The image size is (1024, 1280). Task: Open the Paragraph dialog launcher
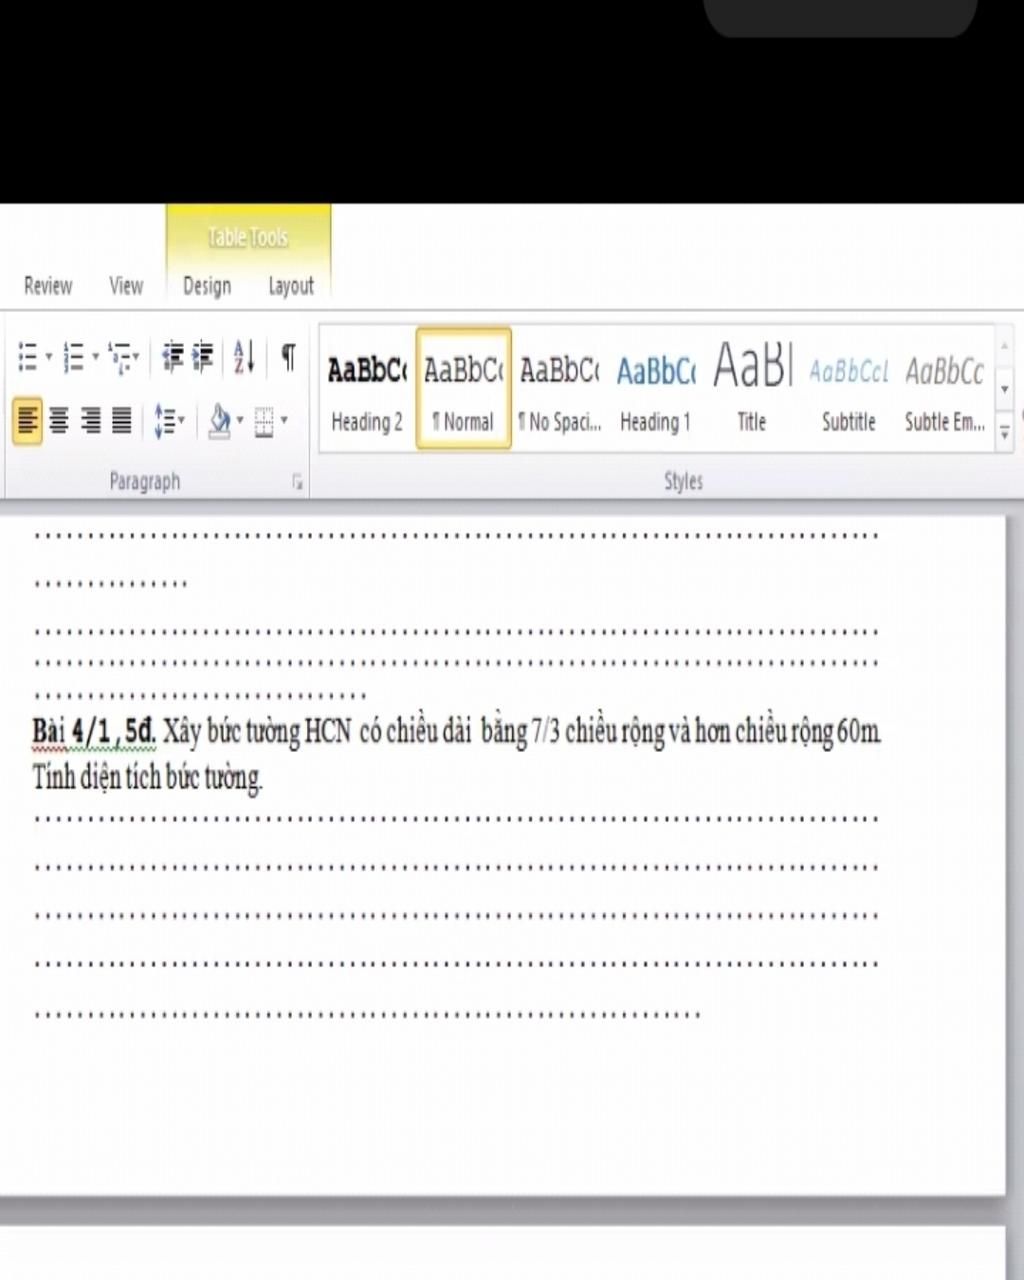(297, 482)
